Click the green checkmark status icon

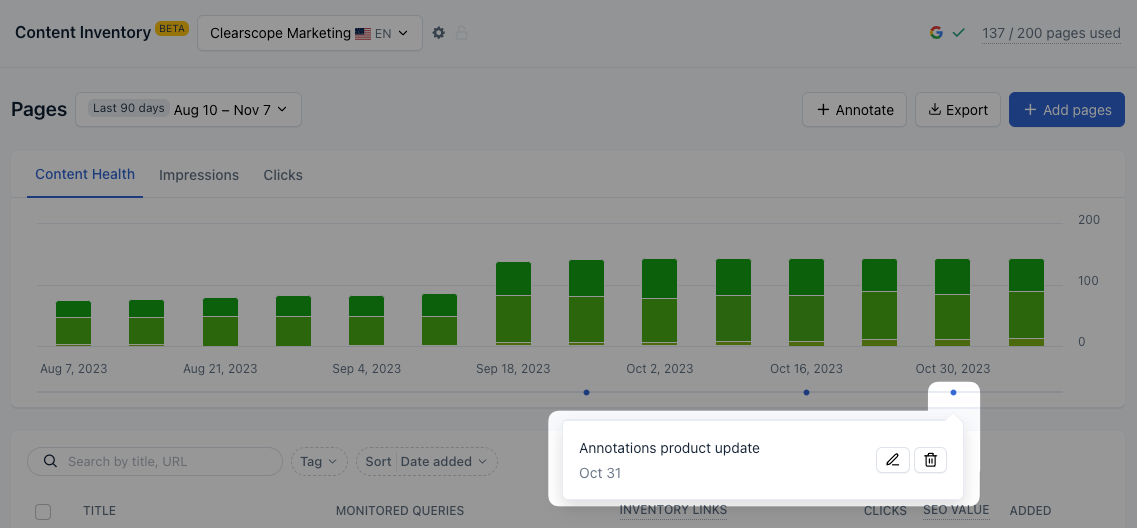pyautogui.click(x=959, y=33)
